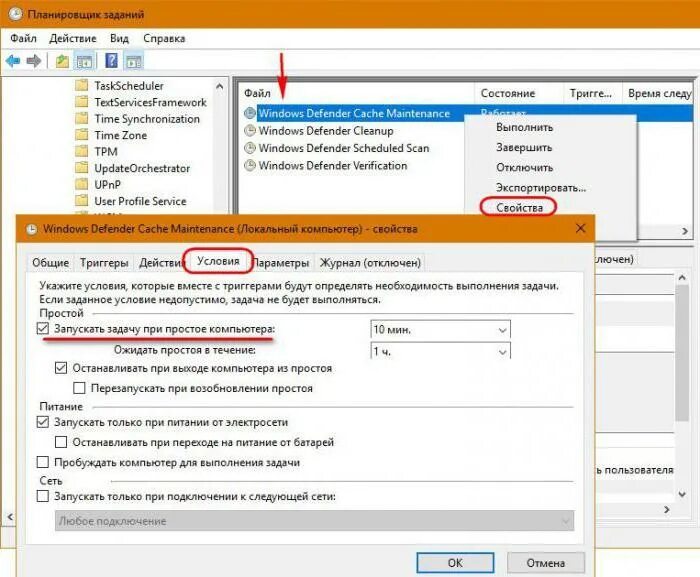Choose Выполнить in the context menu
The height and width of the screenshot is (577, 700).
pyautogui.click(x=525, y=127)
